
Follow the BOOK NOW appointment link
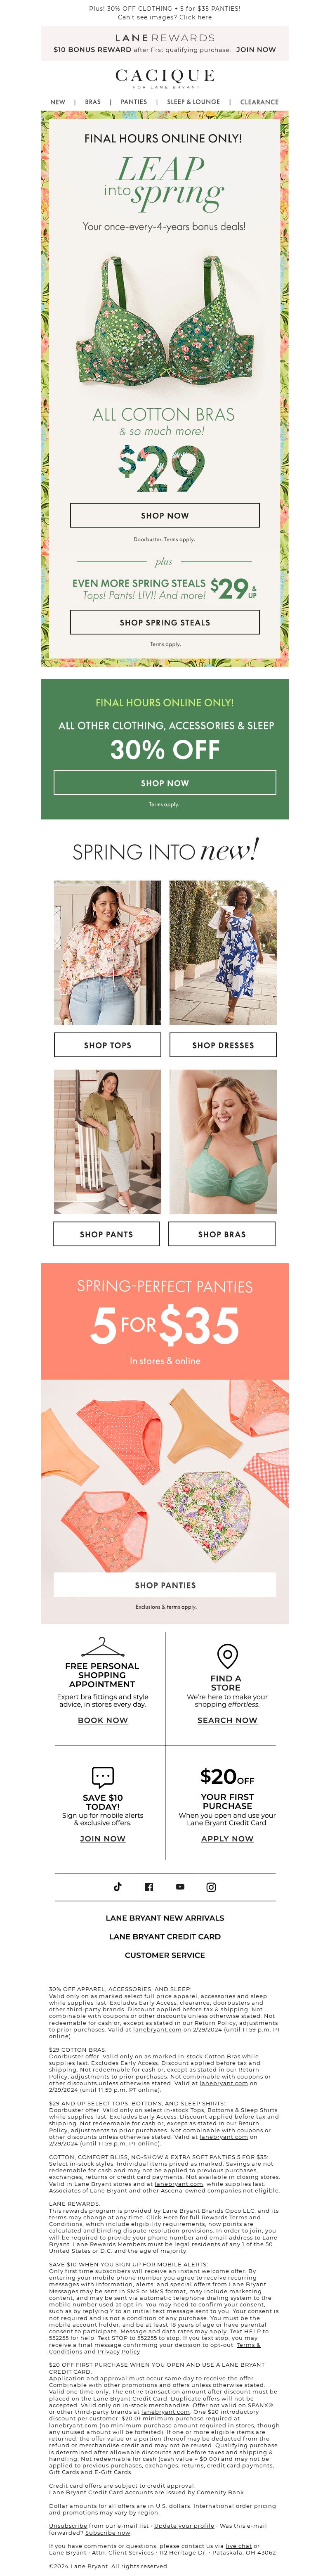click(103, 1720)
